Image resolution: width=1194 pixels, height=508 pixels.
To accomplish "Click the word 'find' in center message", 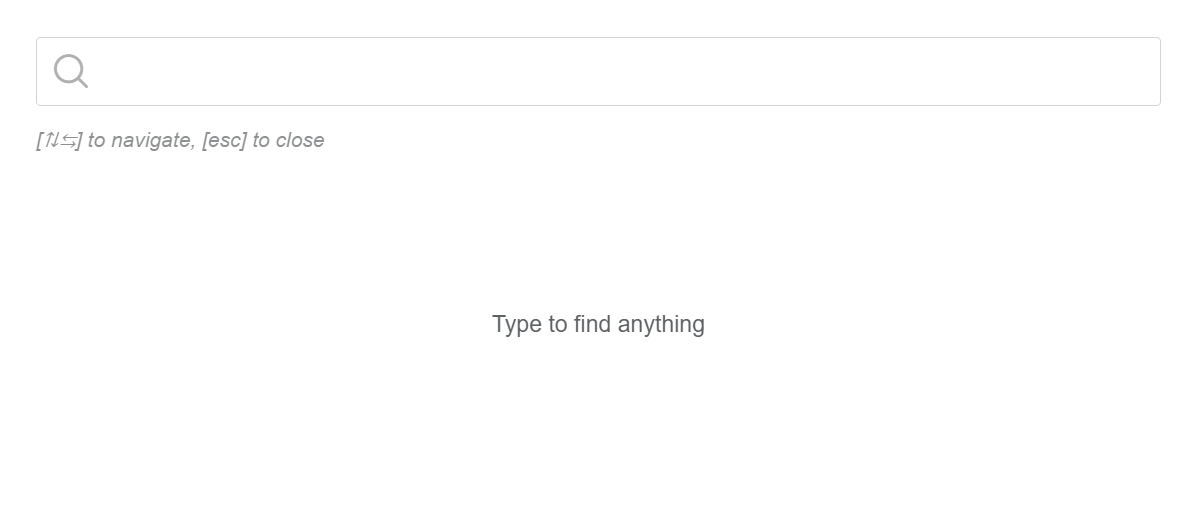I will point(592,324).
